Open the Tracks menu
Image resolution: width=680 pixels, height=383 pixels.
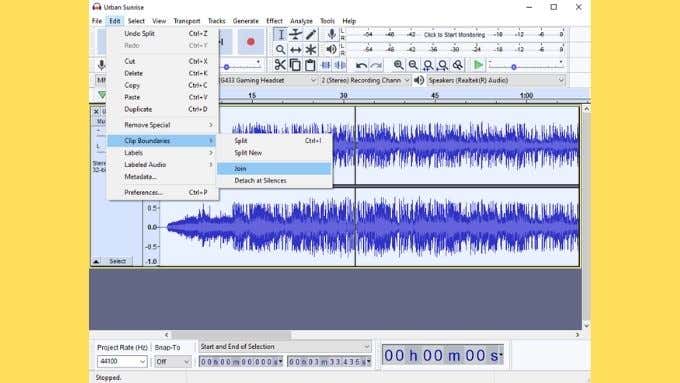tap(216, 21)
